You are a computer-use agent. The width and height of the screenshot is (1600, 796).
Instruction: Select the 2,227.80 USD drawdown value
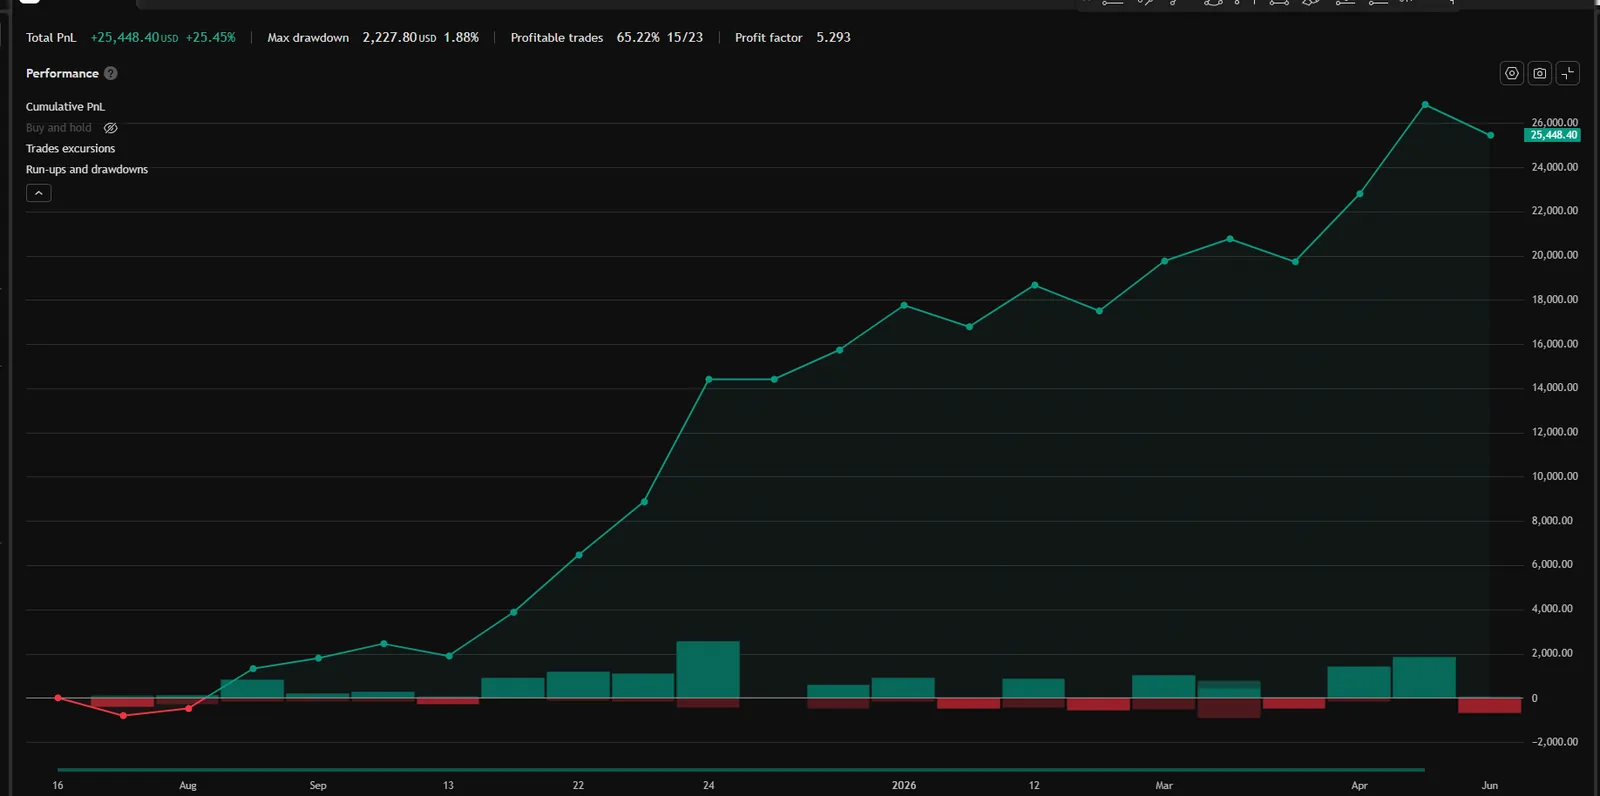(399, 38)
